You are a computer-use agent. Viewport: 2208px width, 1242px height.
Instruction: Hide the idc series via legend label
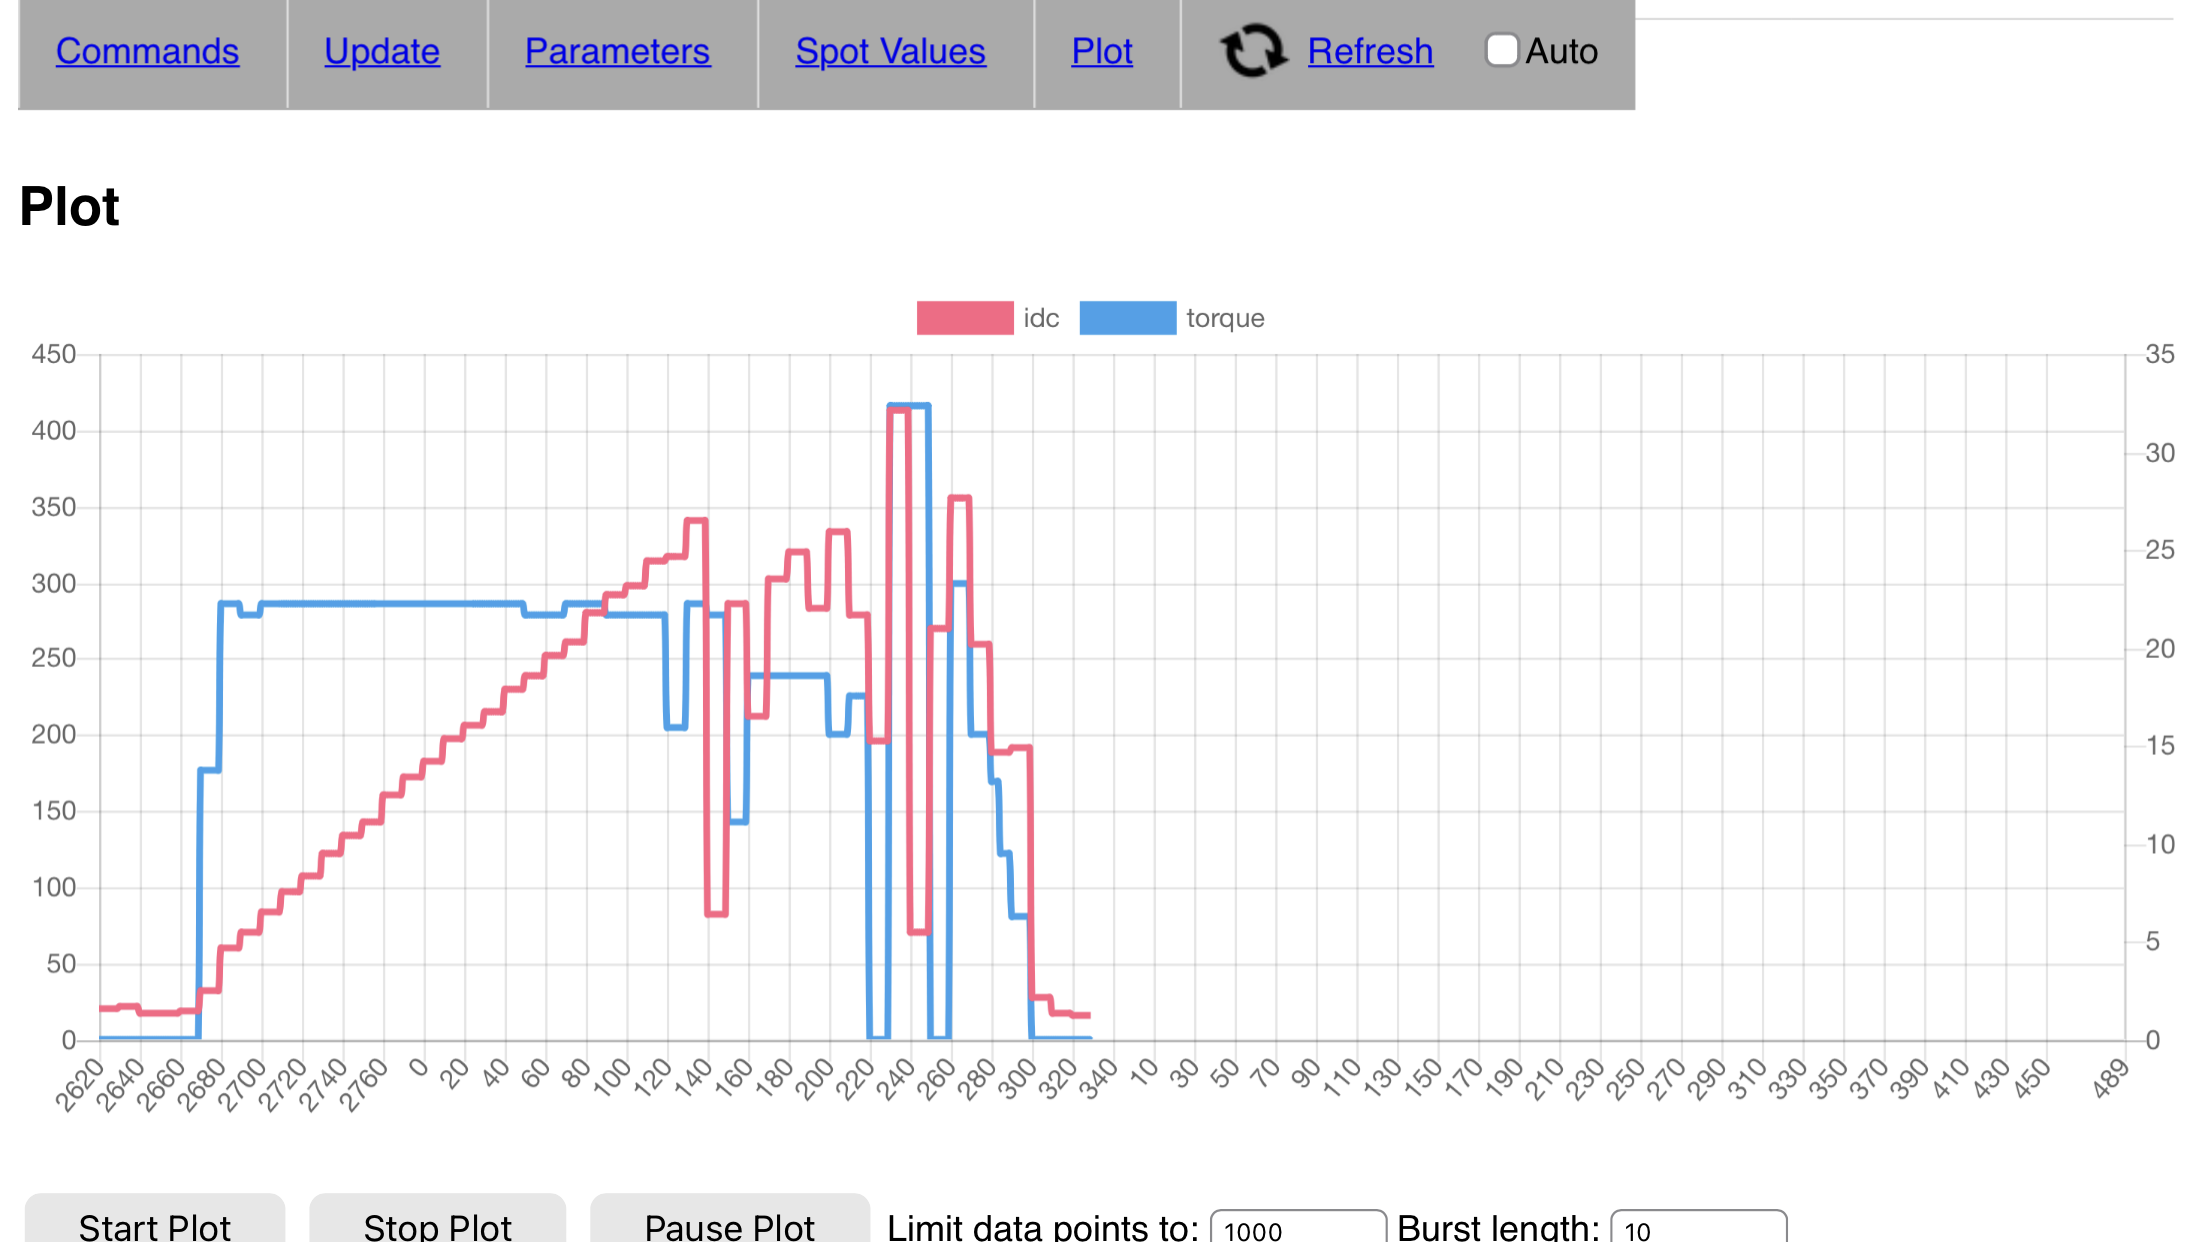tap(1041, 318)
